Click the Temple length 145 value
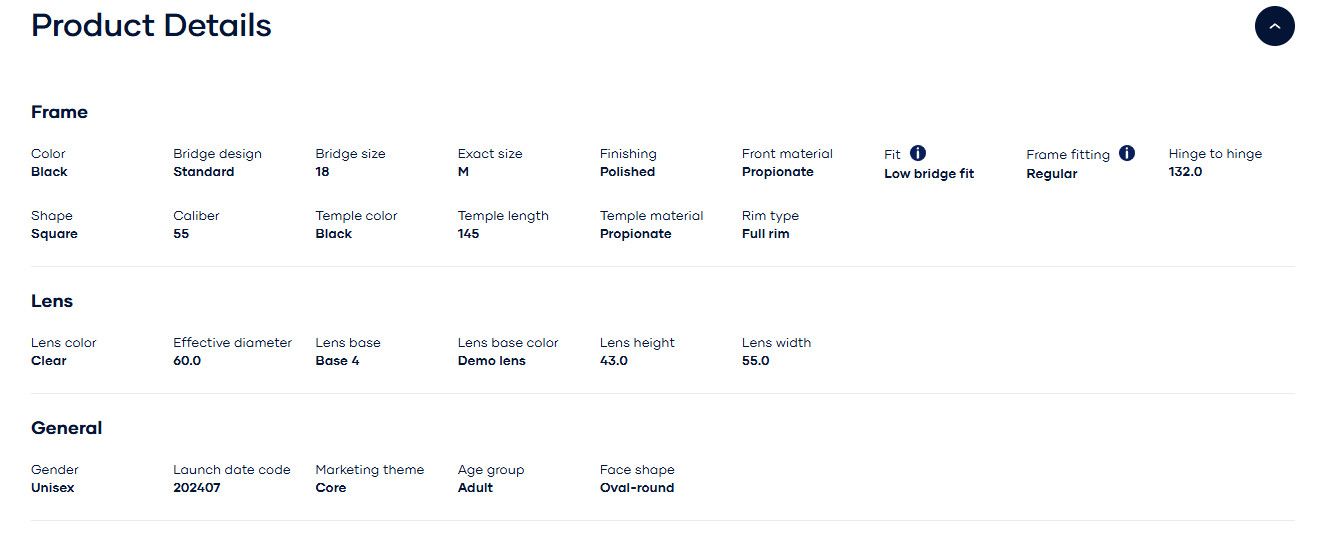Image resolution: width=1337 pixels, height=541 pixels. (x=468, y=234)
